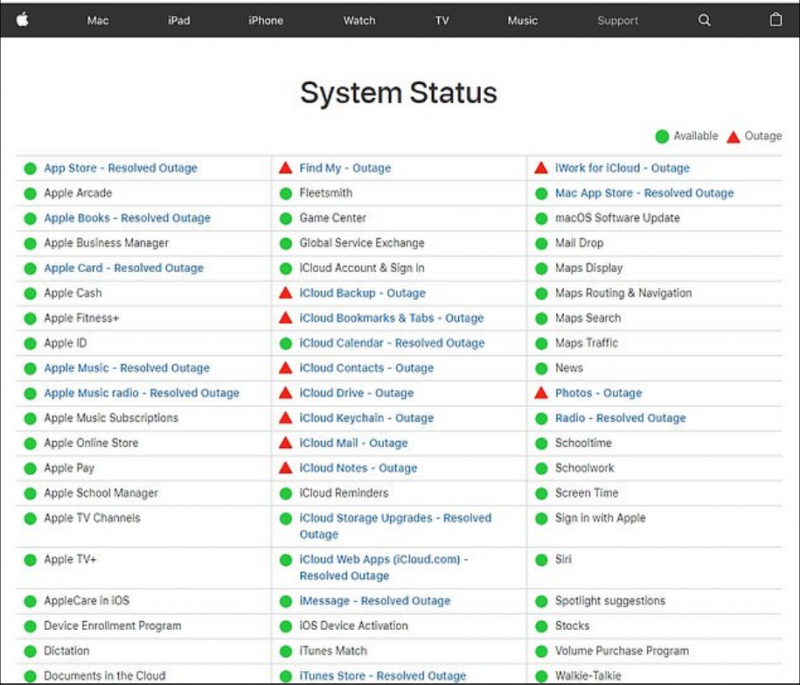Open iTunes Store - Resolved Outage link
The image size is (800, 685).
tap(383, 676)
